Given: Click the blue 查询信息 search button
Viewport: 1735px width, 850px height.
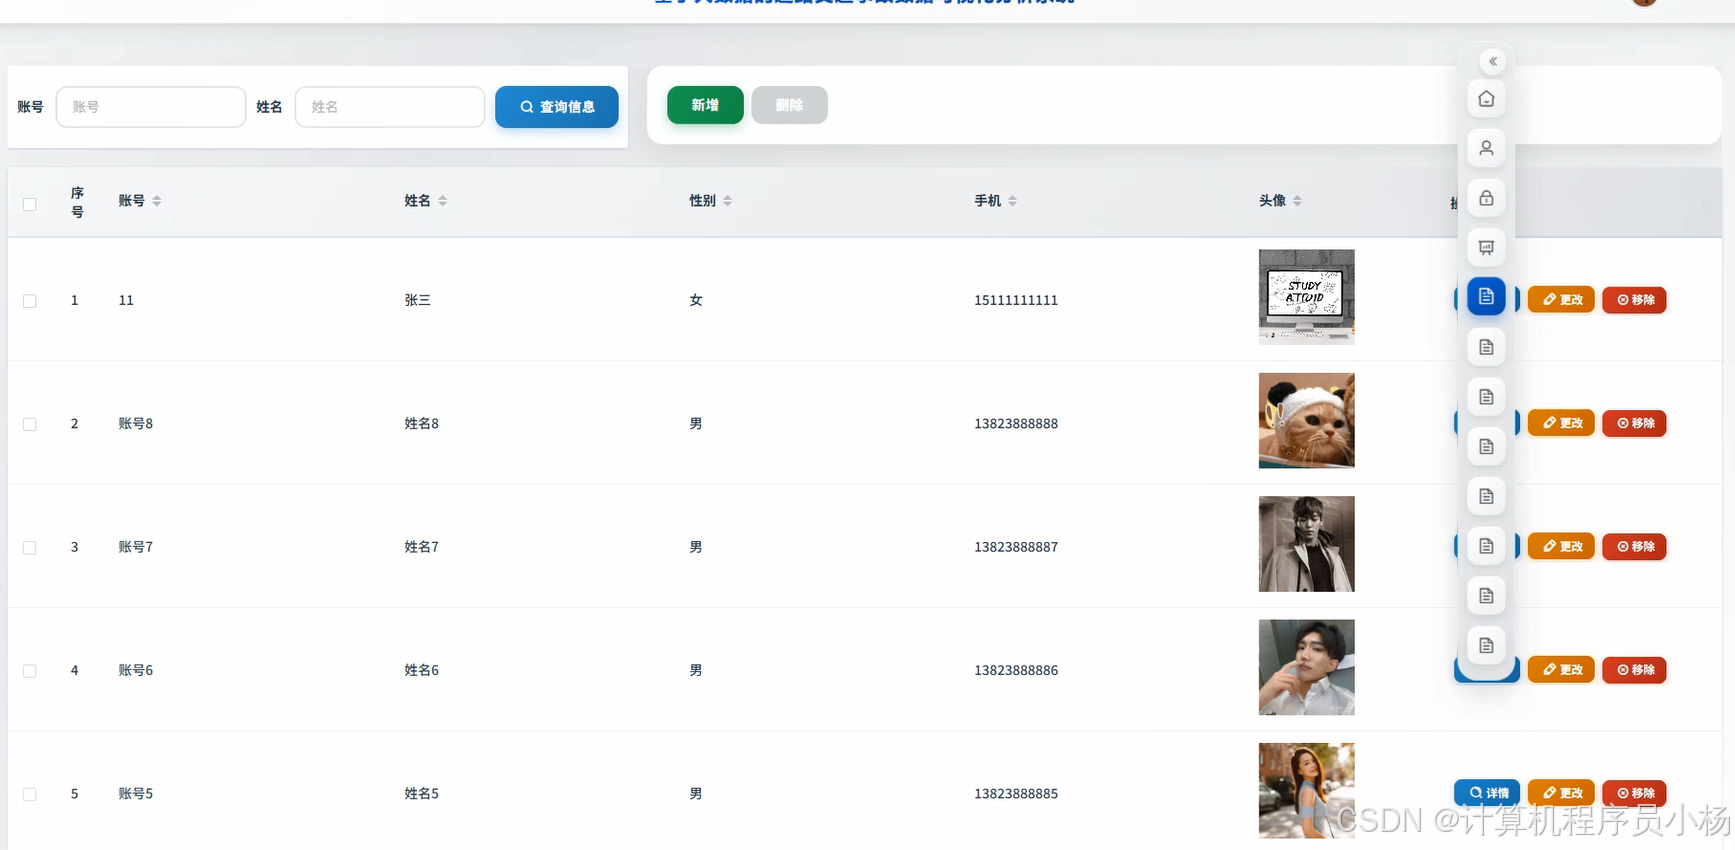Looking at the screenshot, I should [x=557, y=107].
